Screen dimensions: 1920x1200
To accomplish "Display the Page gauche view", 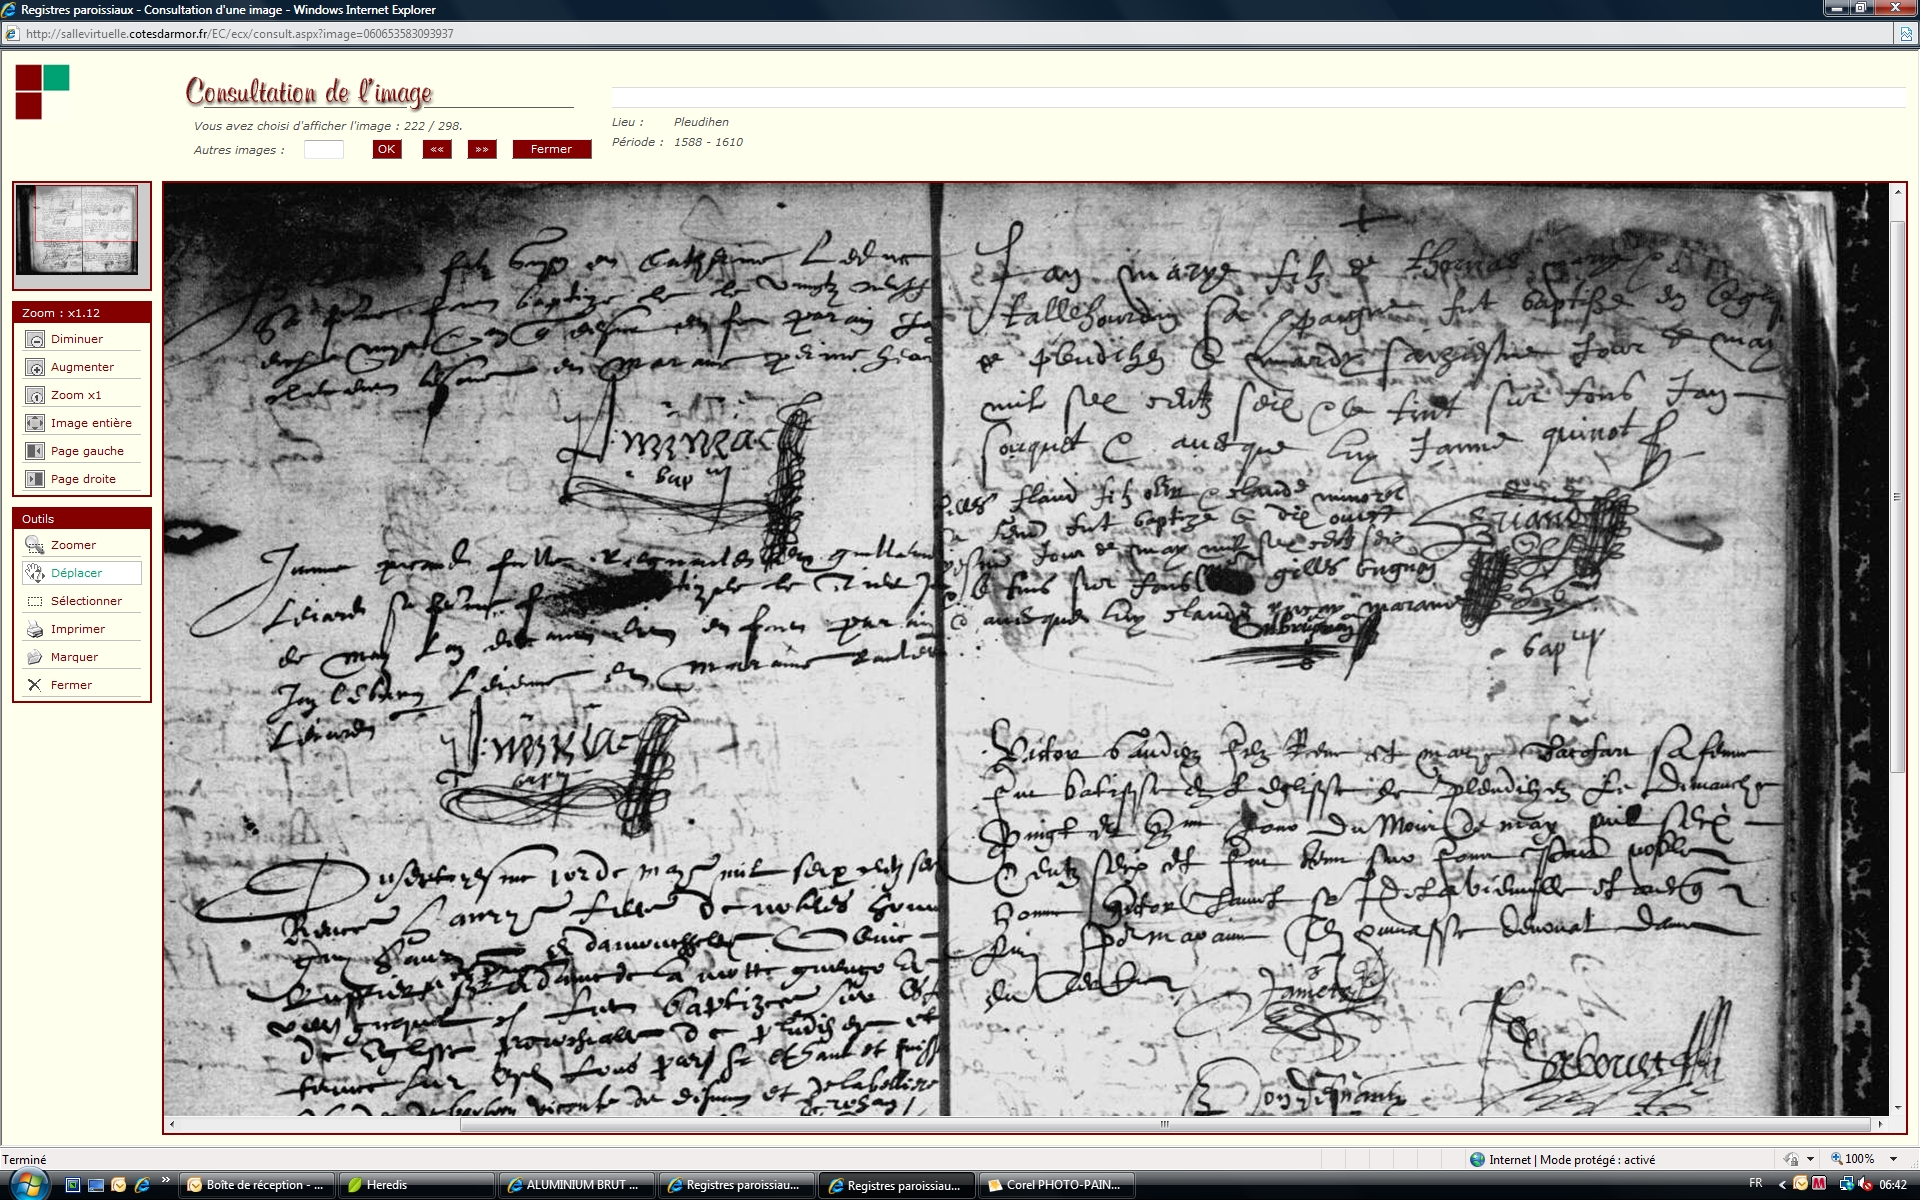I will [35, 452].
